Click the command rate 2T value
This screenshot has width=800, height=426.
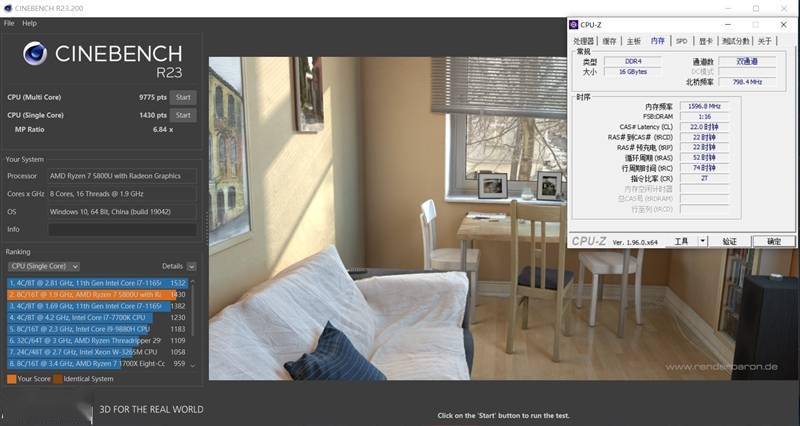coord(704,178)
